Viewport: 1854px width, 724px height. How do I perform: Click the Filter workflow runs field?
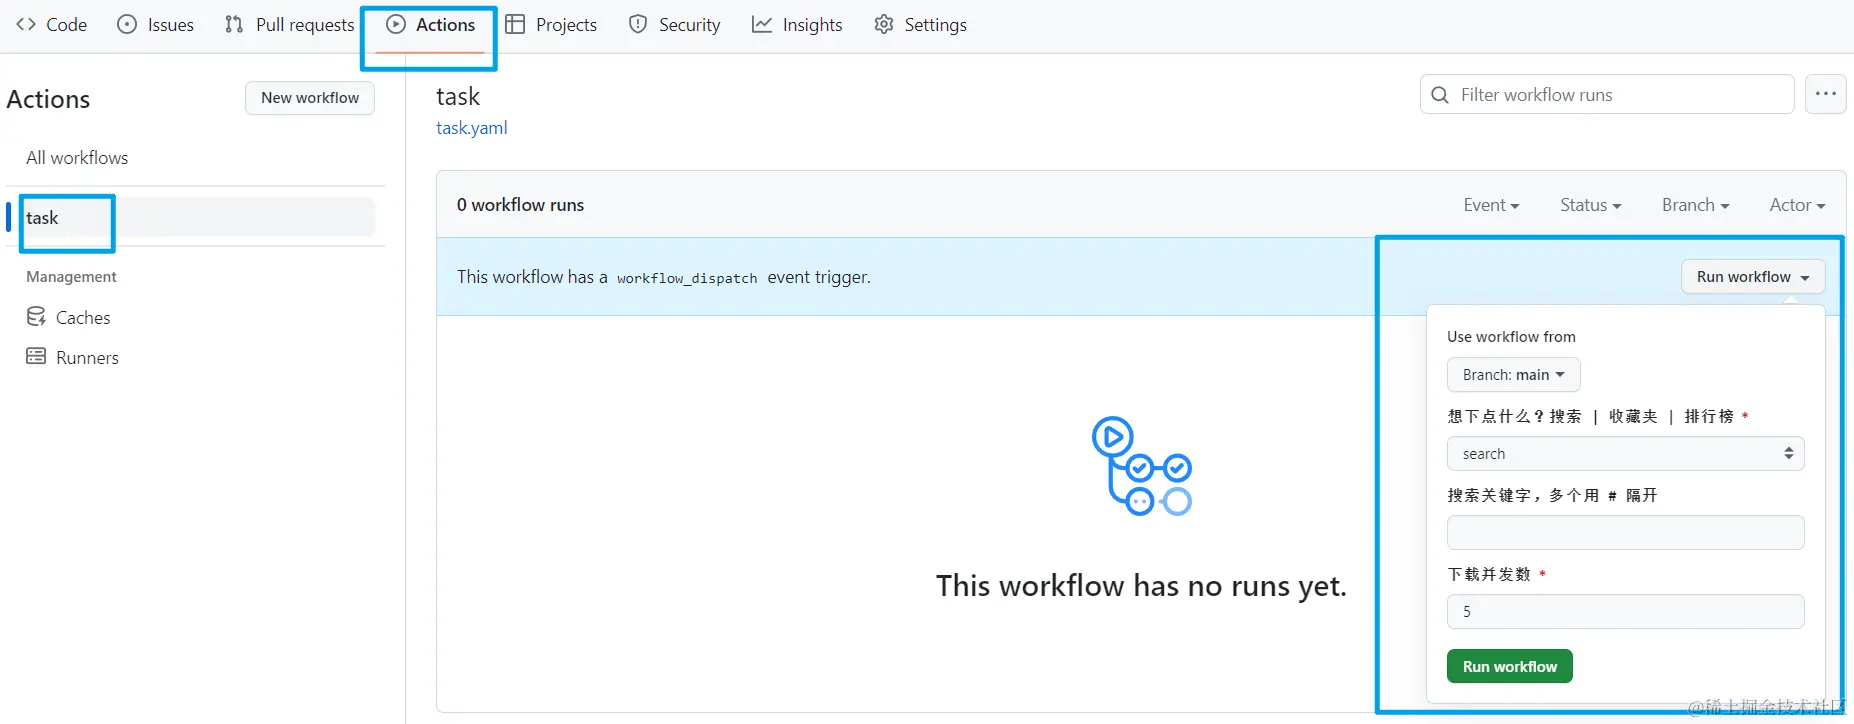(1607, 95)
